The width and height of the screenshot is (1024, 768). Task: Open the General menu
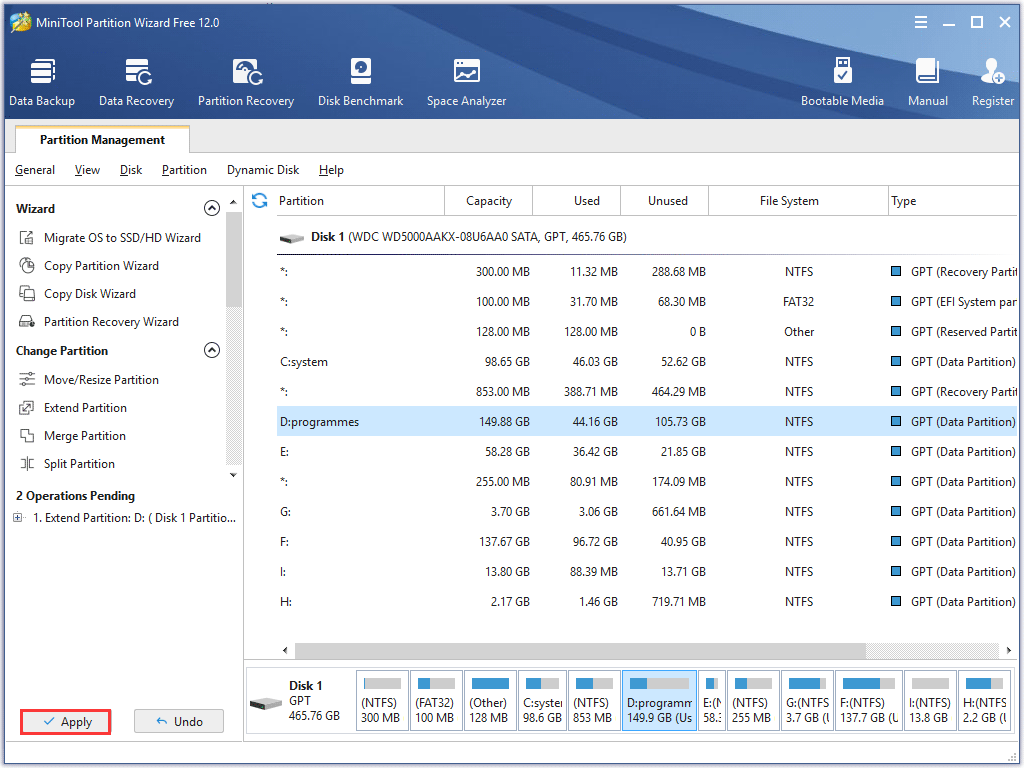35,170
